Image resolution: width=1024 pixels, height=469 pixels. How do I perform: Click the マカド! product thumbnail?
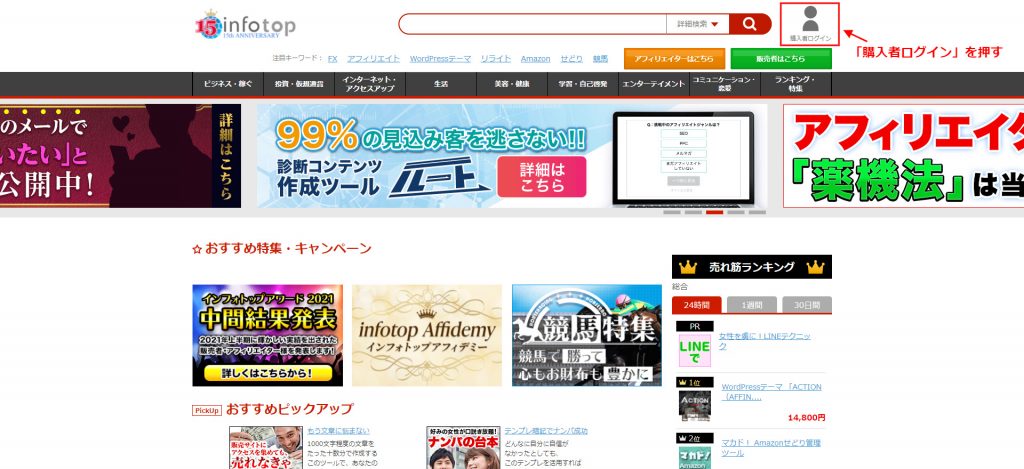click(694, 457)
